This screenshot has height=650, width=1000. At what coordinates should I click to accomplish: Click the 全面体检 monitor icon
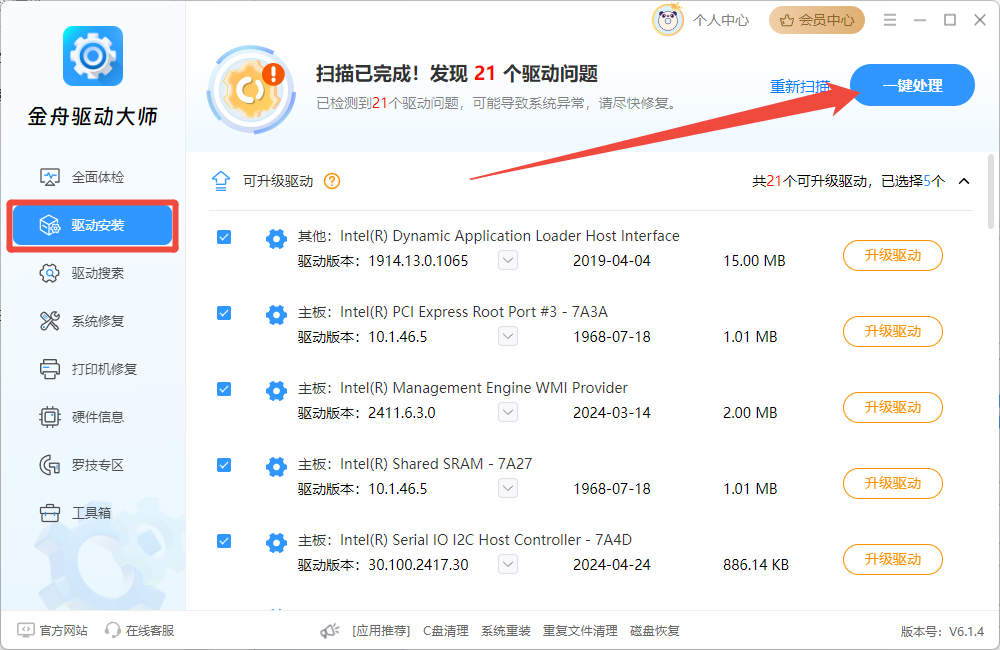(x=50, y=177)
